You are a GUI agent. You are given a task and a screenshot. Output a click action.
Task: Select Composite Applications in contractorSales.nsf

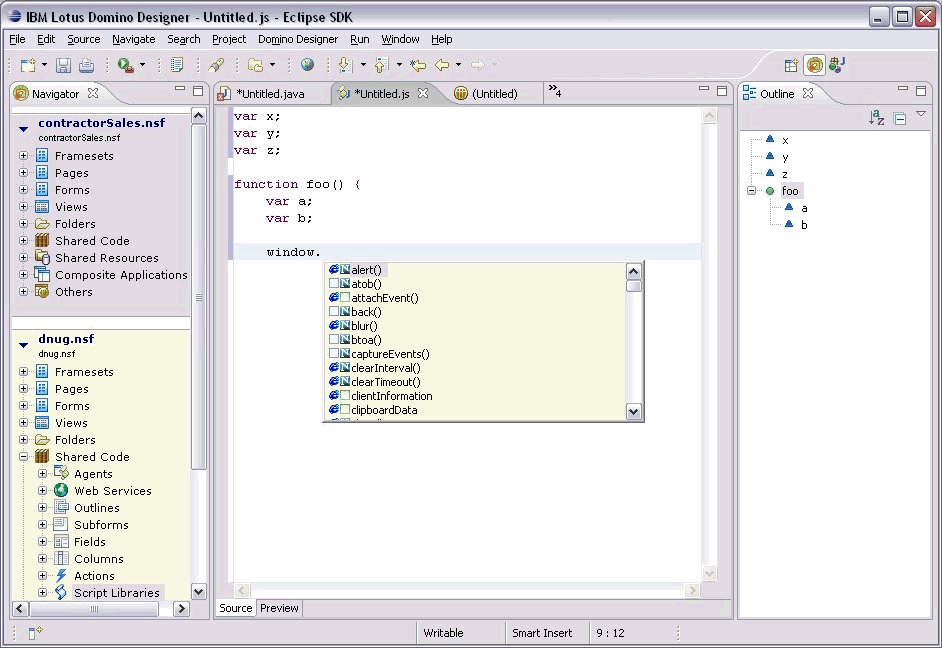pyautogui.click(x=121, y=275)
